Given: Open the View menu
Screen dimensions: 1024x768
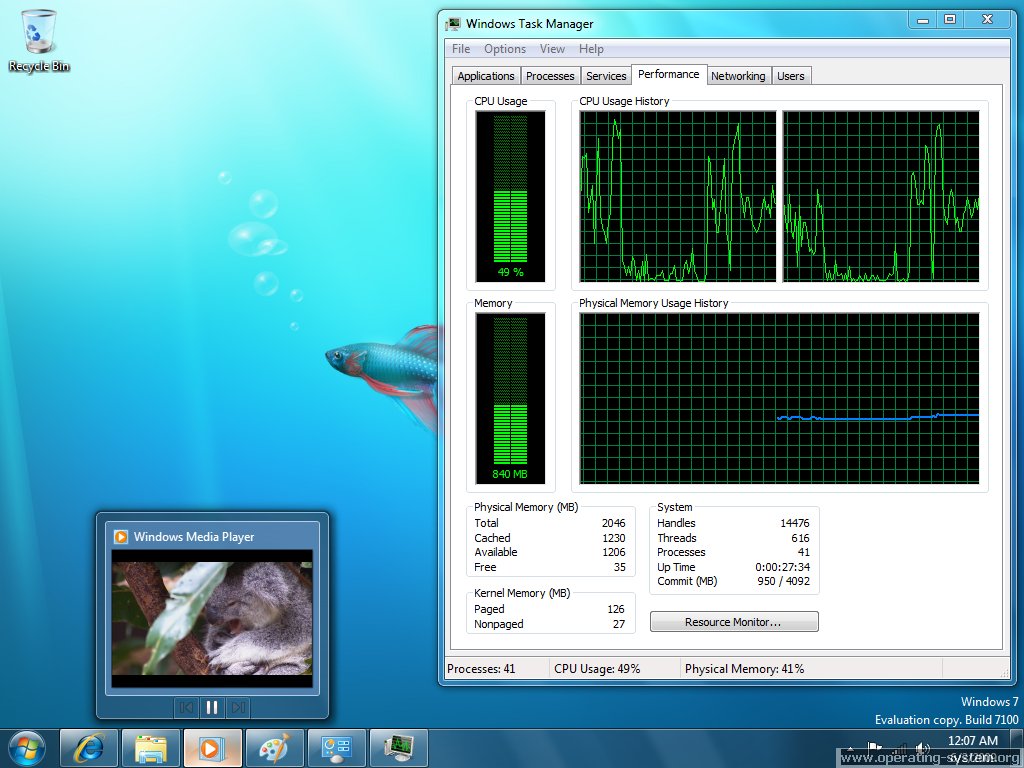Looking at the screenshot, I should 552,49.
